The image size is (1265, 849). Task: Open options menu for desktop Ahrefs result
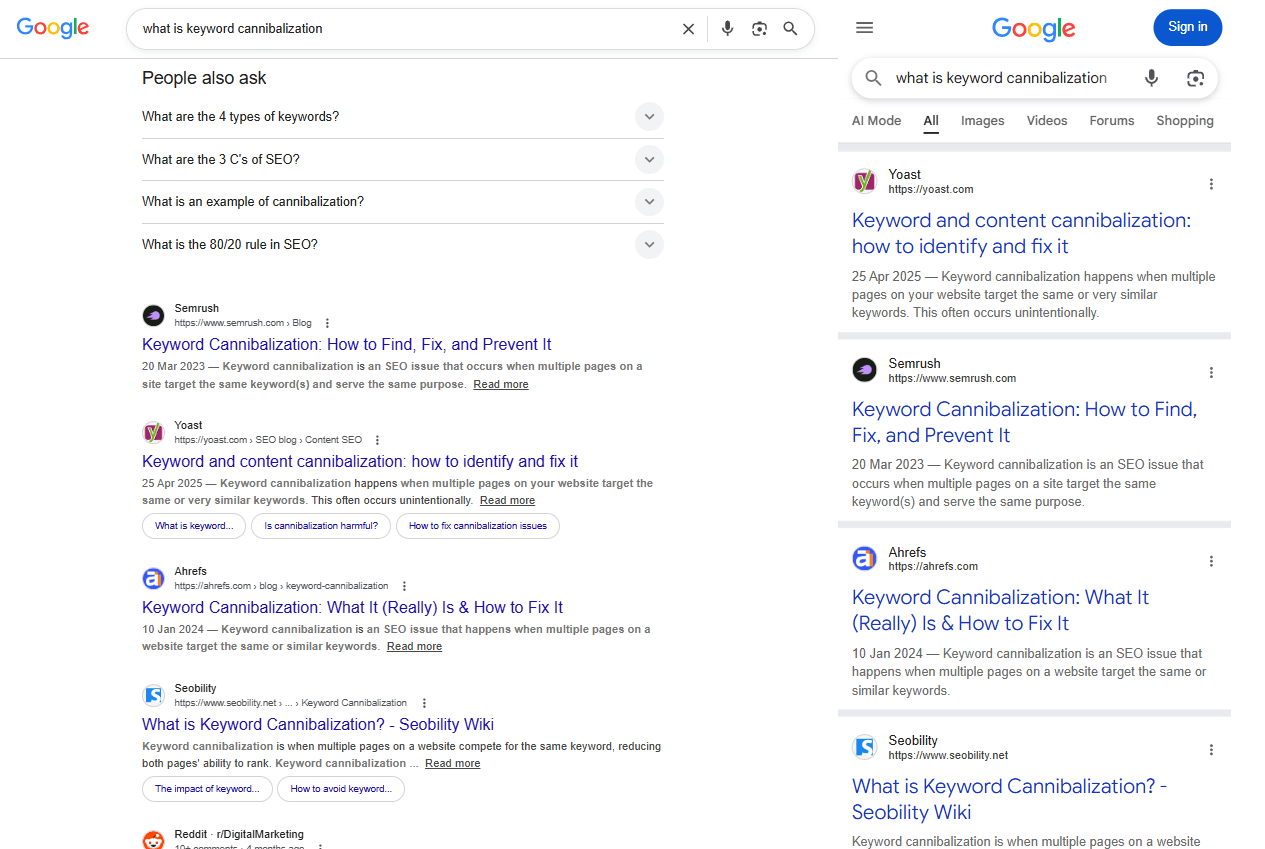point(404,586)
